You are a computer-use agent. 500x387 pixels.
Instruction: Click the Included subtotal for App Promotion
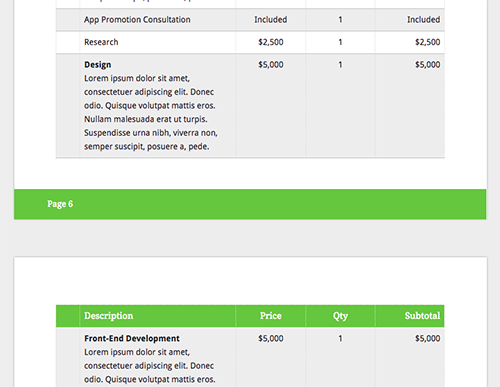coord(423,20)
